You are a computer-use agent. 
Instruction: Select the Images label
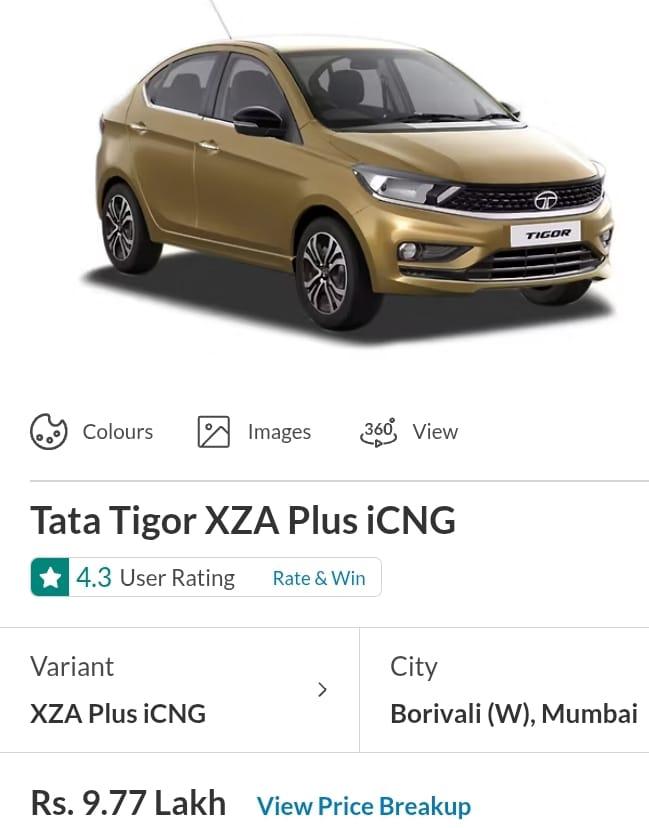point(279,432)
